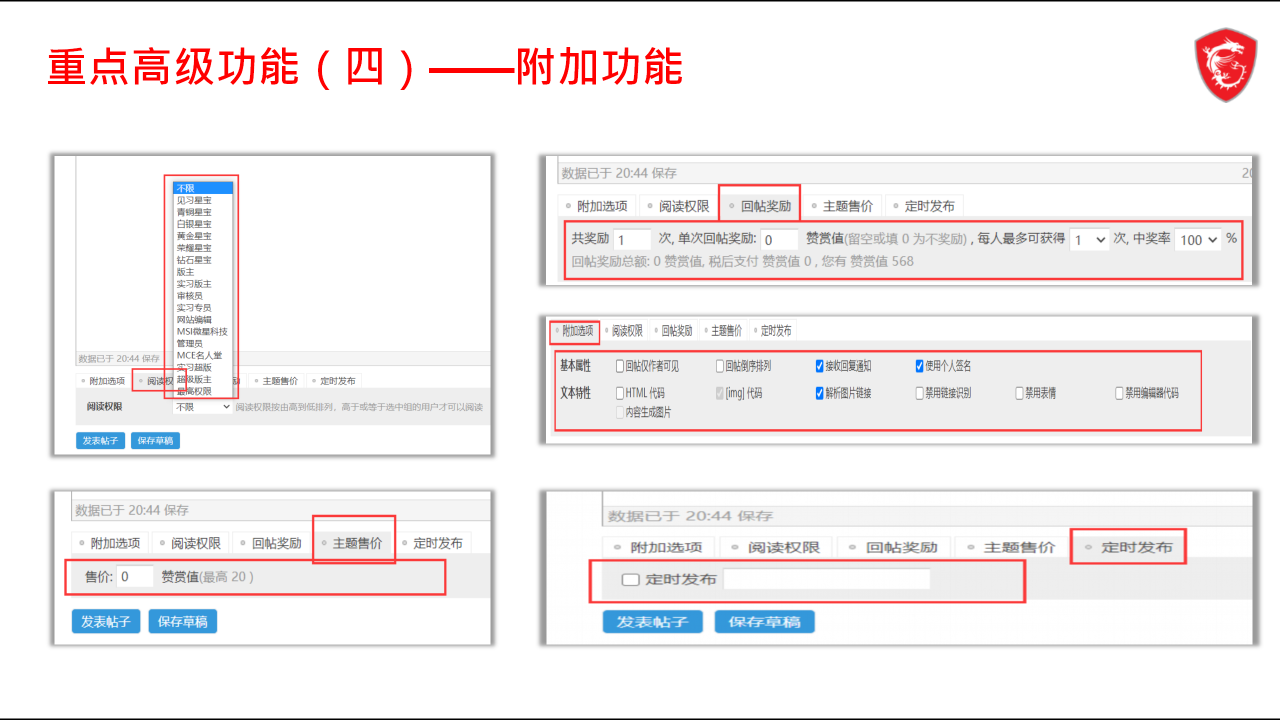1280x720 pixels.
Task: Open the red-boxed 回帖奖励 tab in top-right panel
Action: [760, 207]
